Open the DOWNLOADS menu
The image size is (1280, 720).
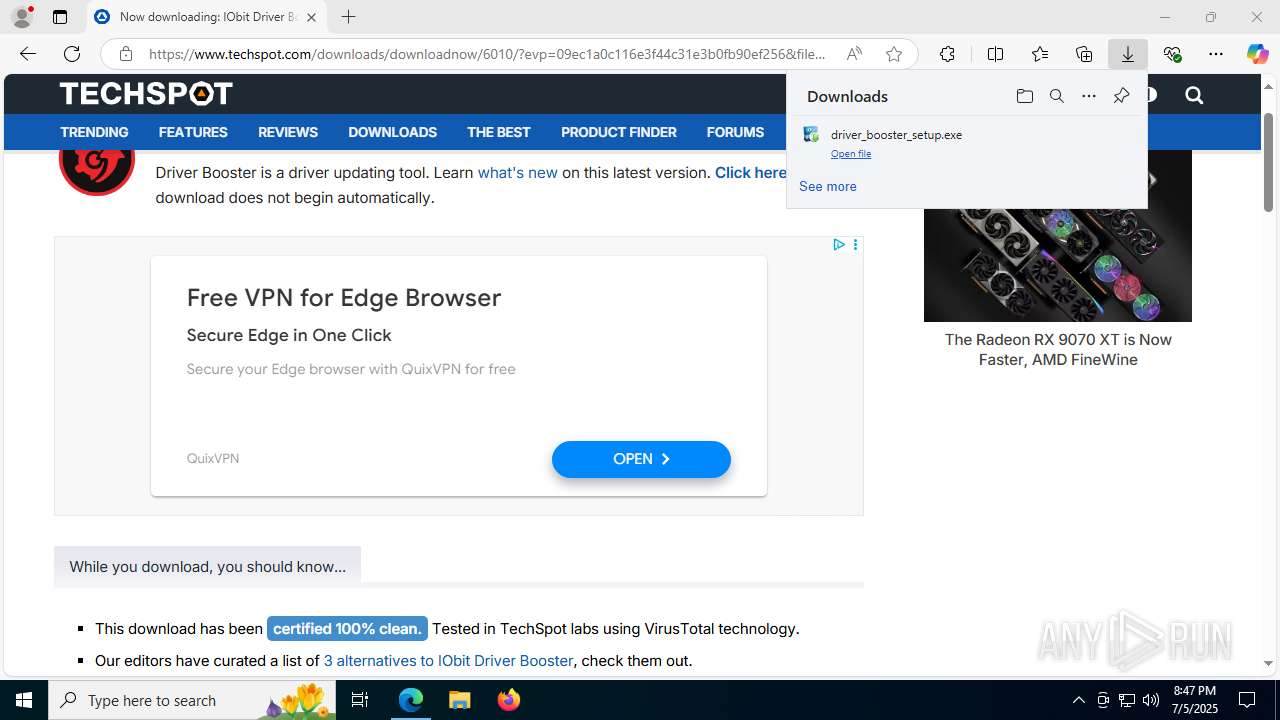(392, 132)
